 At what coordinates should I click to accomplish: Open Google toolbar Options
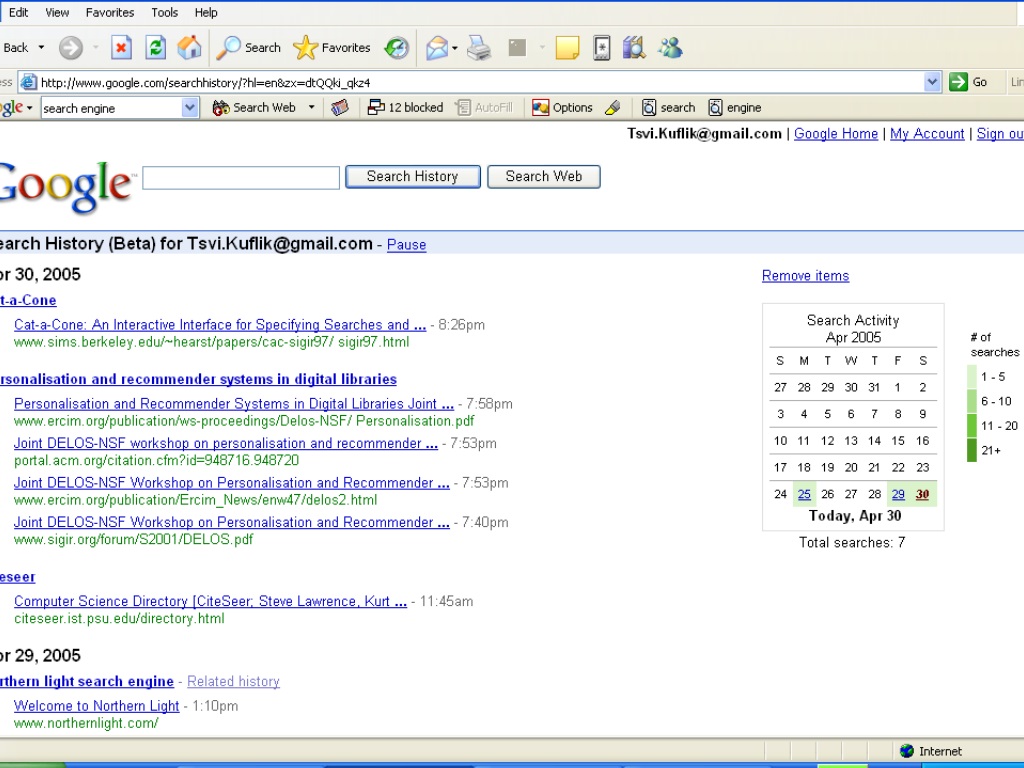562,108
